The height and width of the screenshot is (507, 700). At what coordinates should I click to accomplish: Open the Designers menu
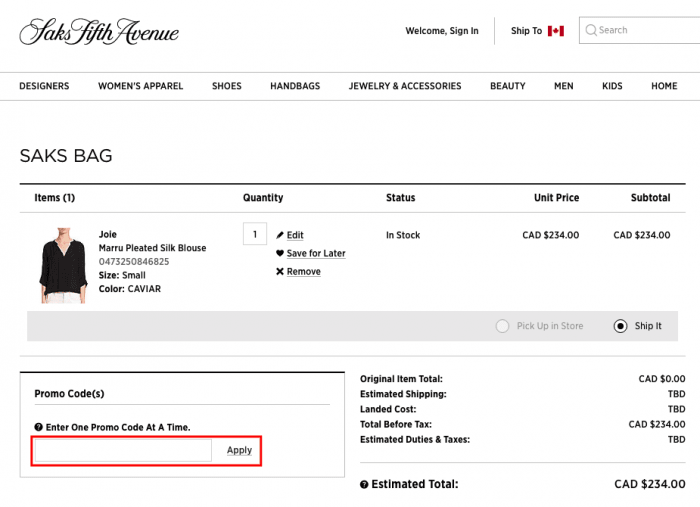tap(44, 86)
